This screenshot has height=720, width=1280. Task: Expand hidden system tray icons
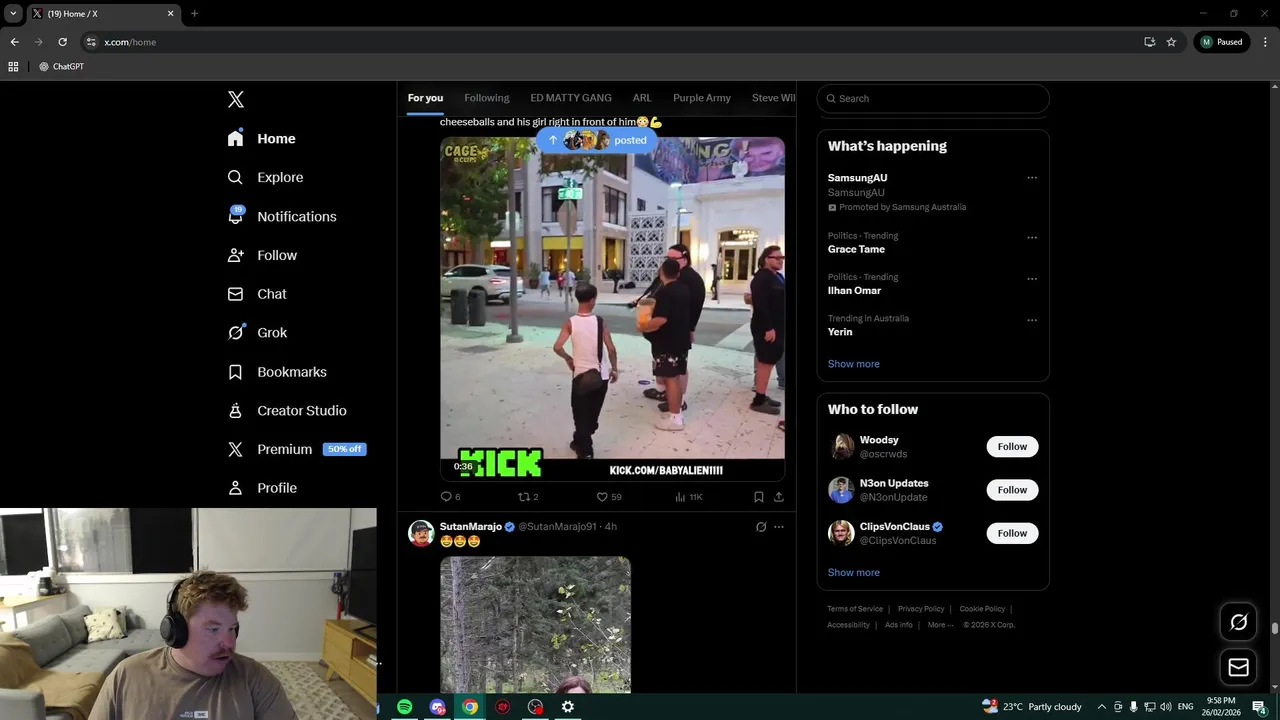1101,707
